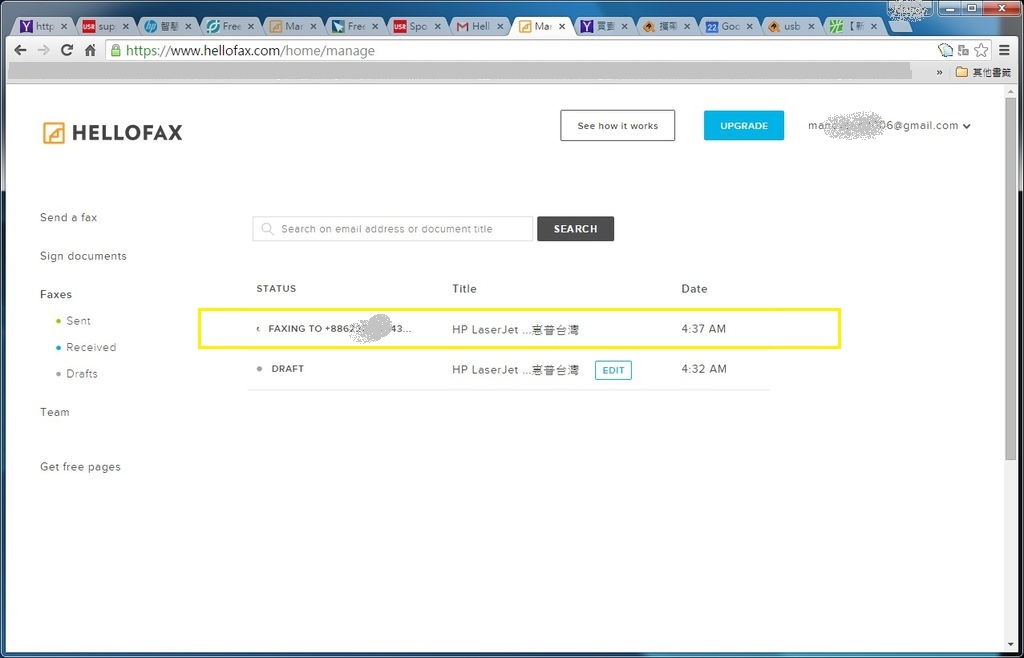
Task: Open the 其他書籤 bookmarks folder
Action: pos(983,72)
